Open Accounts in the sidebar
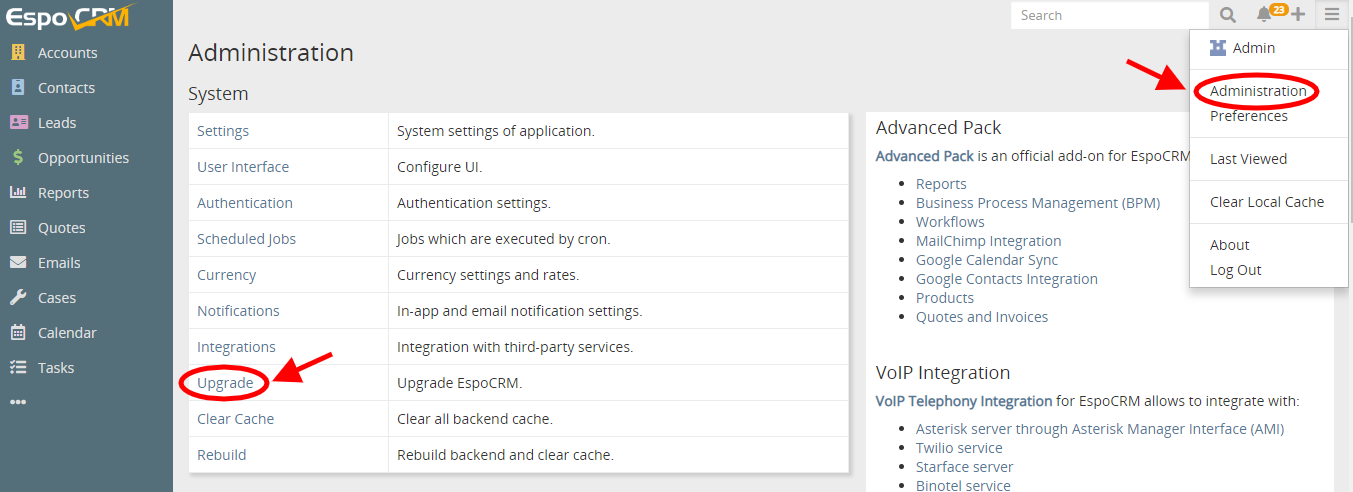 [x=68, y=53]
